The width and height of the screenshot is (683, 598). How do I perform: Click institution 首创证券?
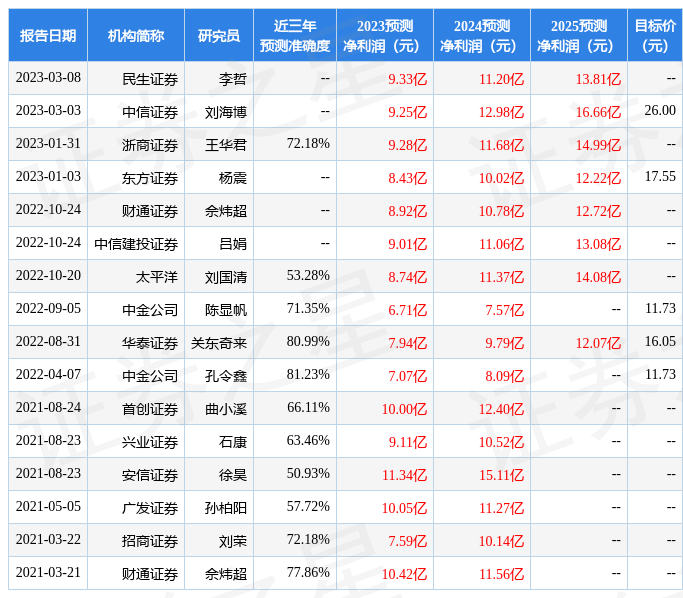(x=150, y=409)
